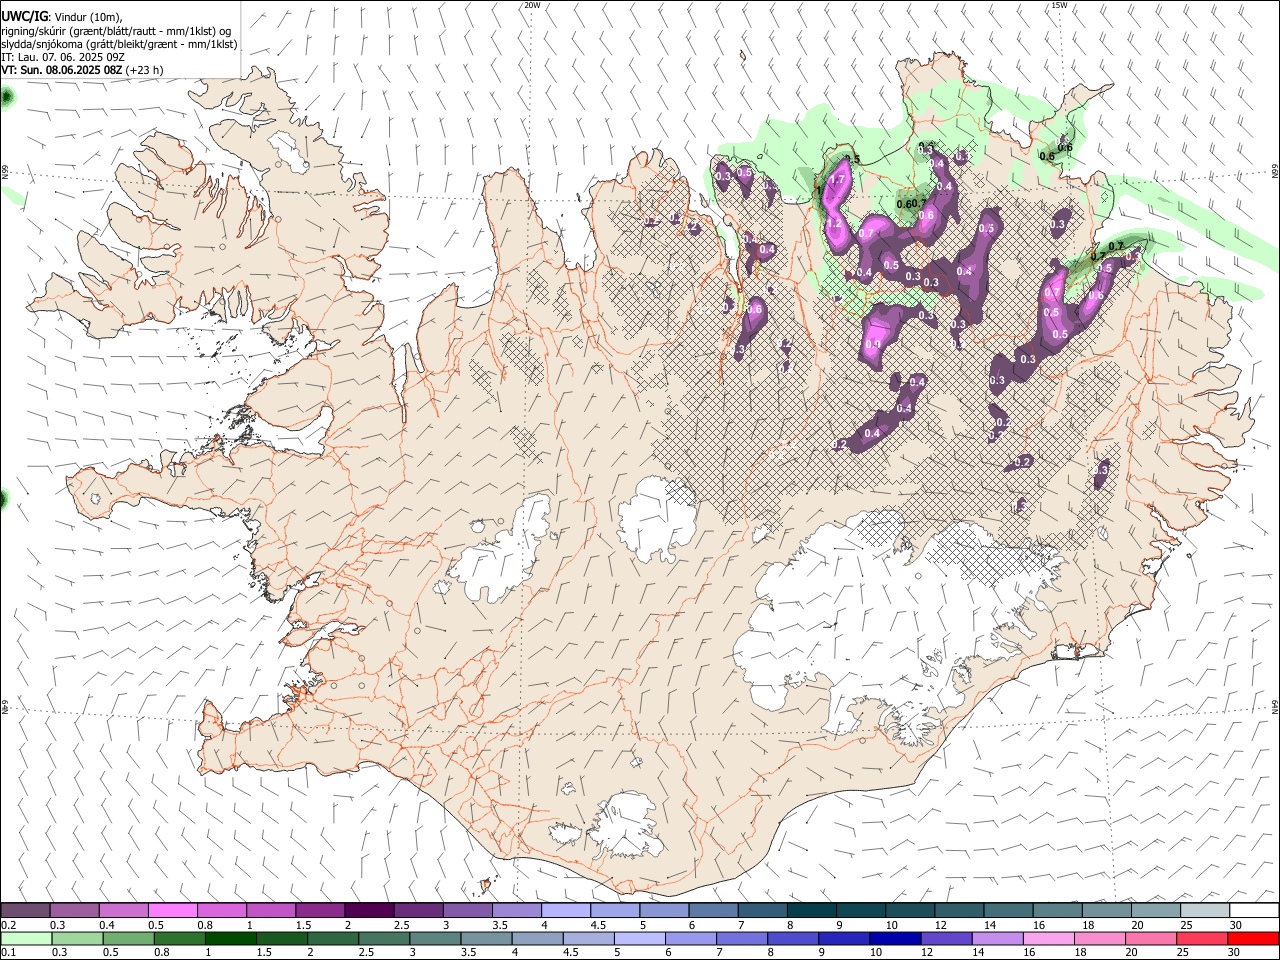Select snow scale swatch between 0.2 and 0.3
The width and height of the screenshot is (1280, 960).
coord(25,911)
